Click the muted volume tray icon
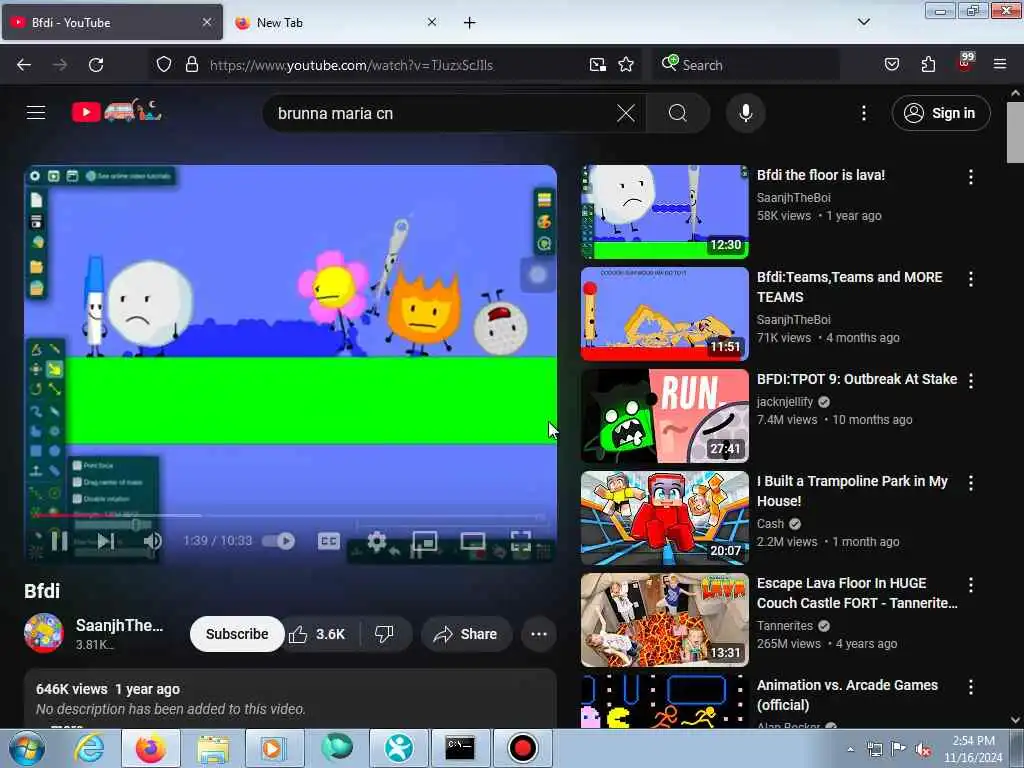 pyautogui.click(x=923, y=750)
